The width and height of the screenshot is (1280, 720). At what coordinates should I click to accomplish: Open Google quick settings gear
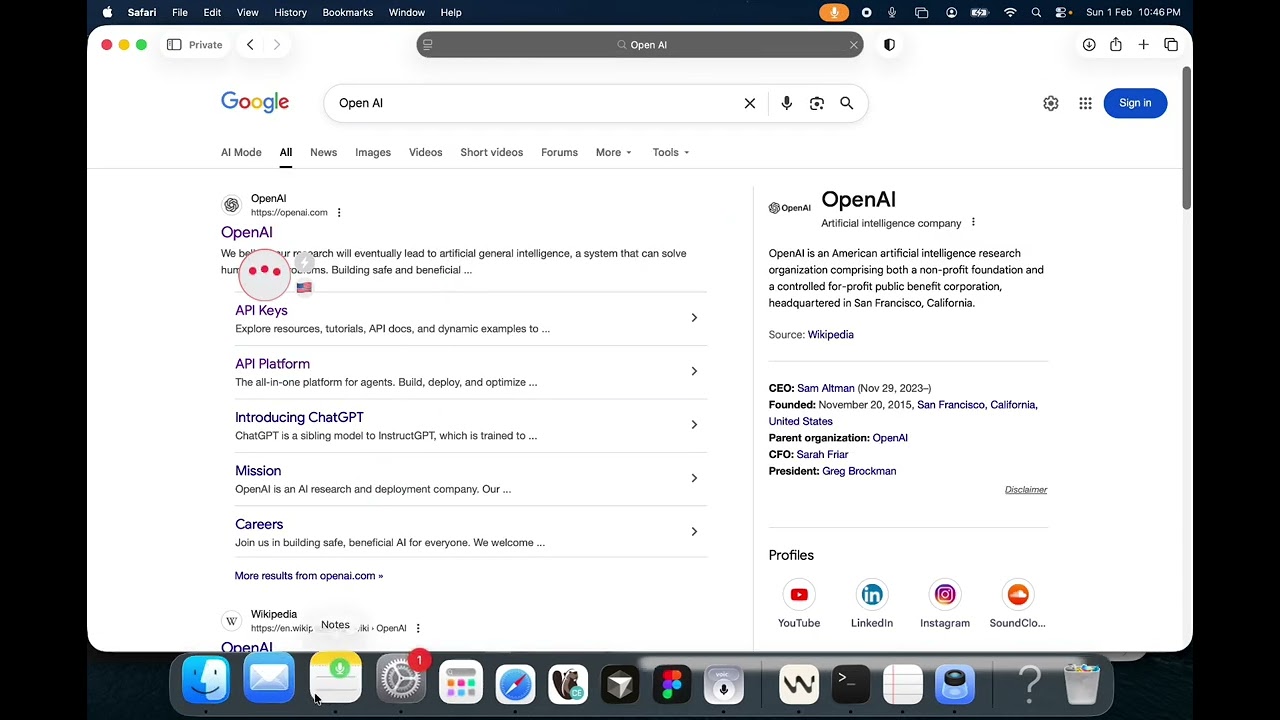(1051, 103)
